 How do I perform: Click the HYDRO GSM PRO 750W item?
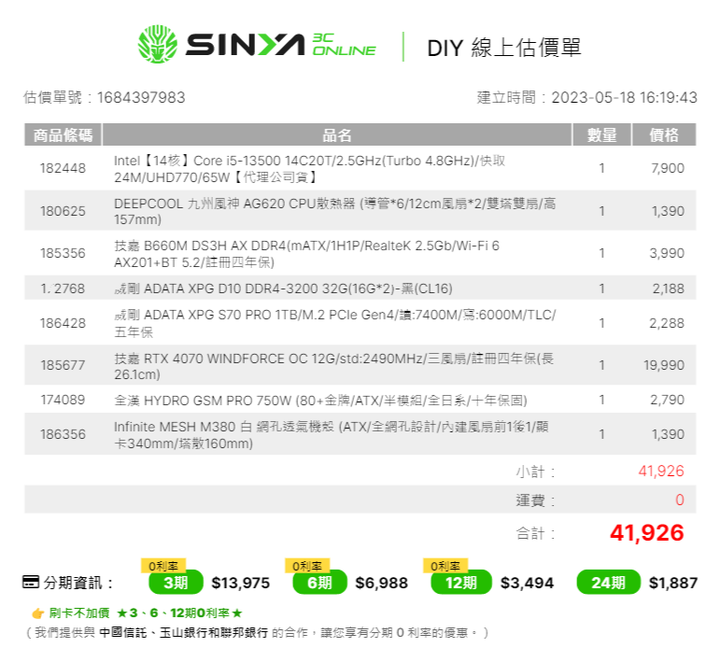321,401
